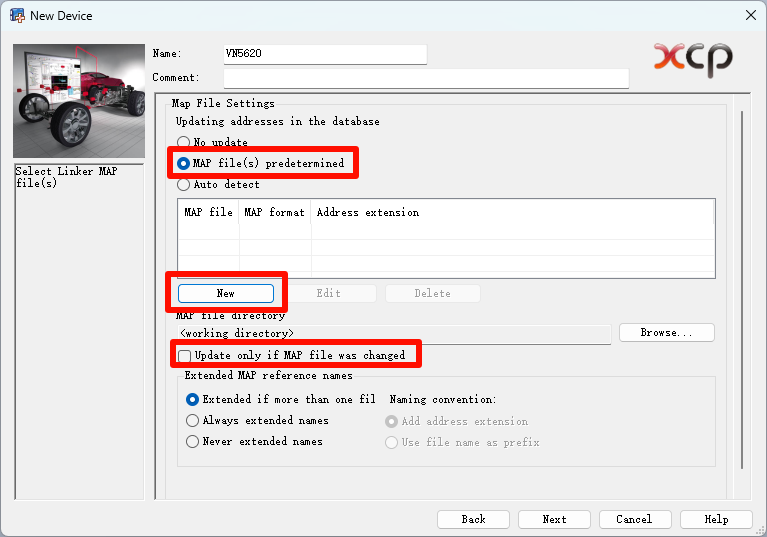Go to the Next wizard page
This screenshot has width=767, height=537.
pyautogui.click(x=555, y=519)
